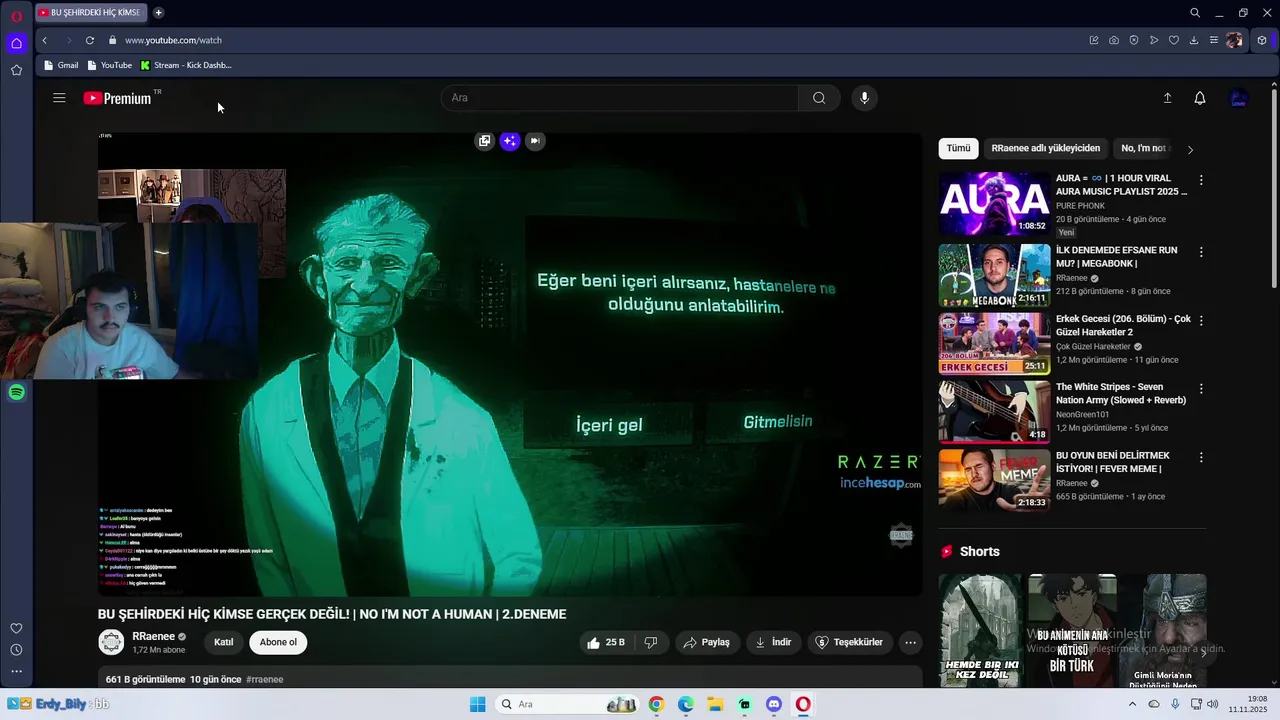Open the YouTube account avatar menu
This screenshot has height=720, width=1280.
click(1238, 98)
